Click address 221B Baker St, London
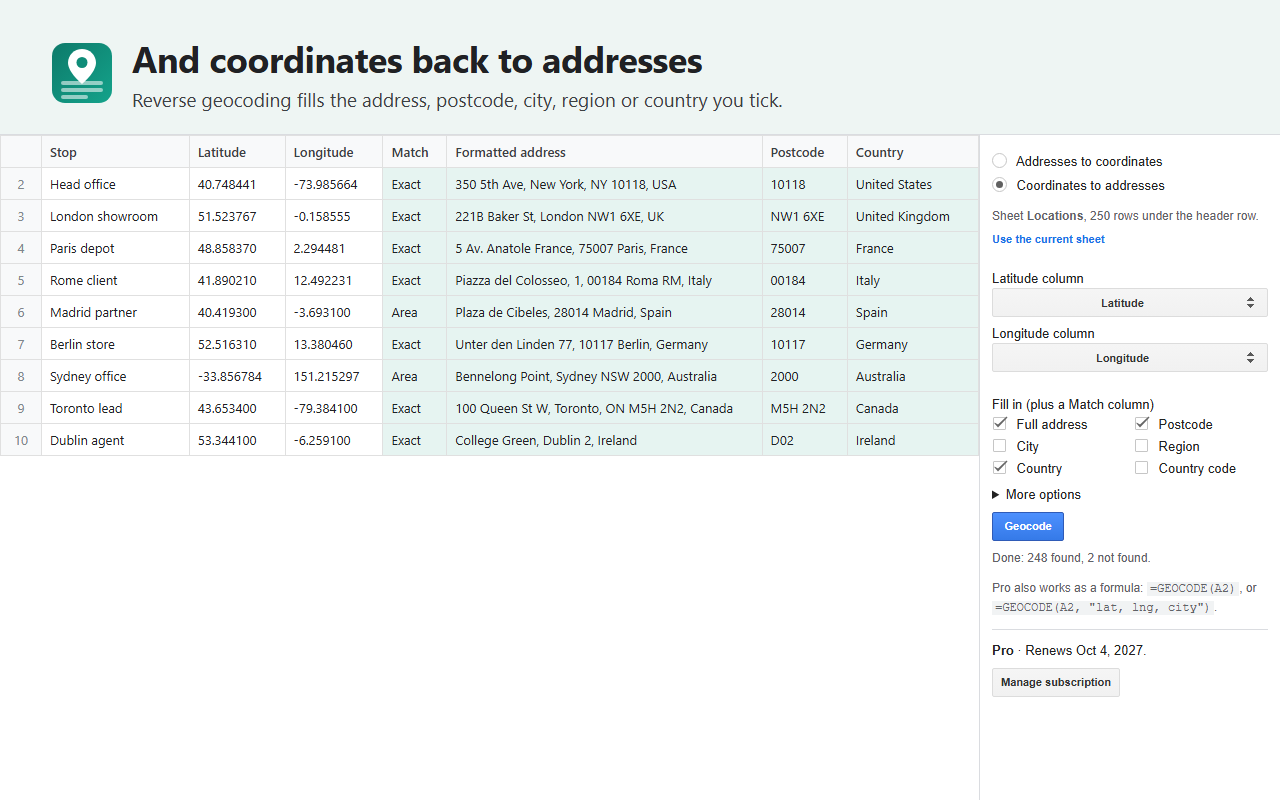 coord(604,216)
